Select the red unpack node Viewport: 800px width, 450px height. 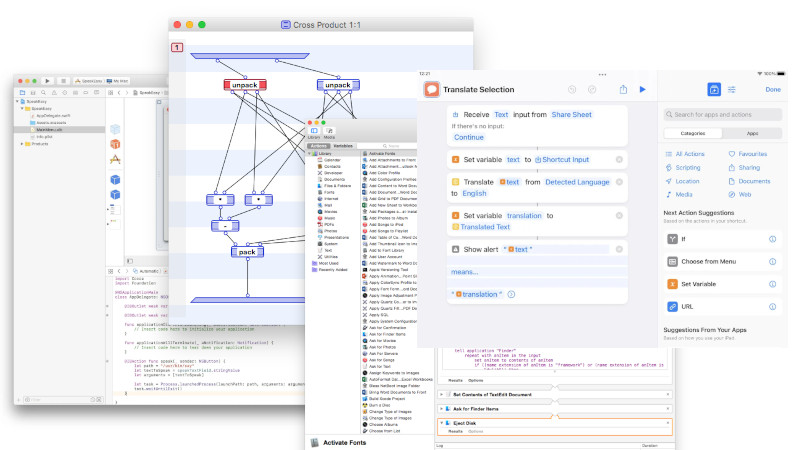pyautogui.click(x=244, y=85)
